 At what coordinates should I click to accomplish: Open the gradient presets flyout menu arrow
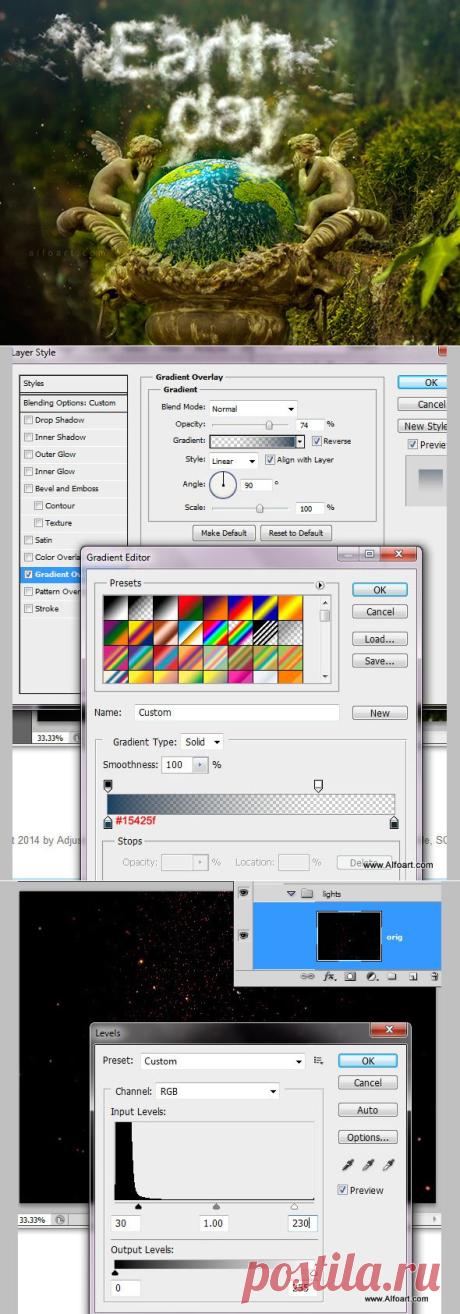click(320, 585)
